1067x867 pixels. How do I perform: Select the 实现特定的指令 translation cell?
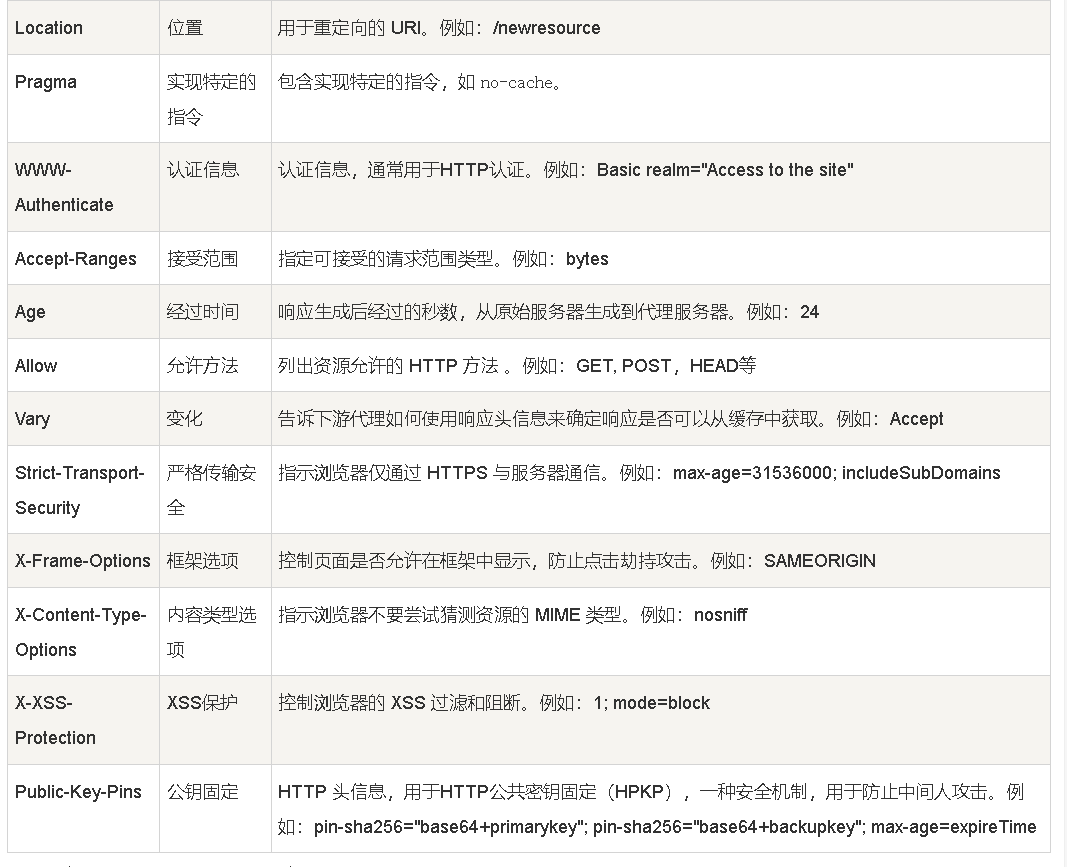tap(215, 99)
